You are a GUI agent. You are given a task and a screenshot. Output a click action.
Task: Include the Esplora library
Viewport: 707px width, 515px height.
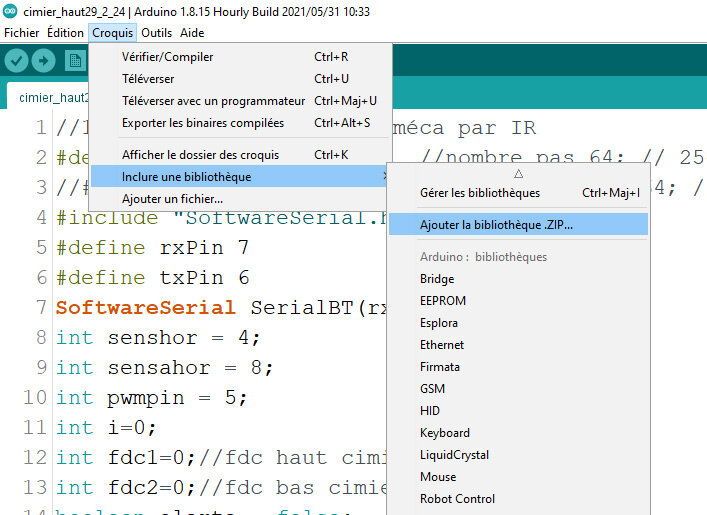click(518, 323)
